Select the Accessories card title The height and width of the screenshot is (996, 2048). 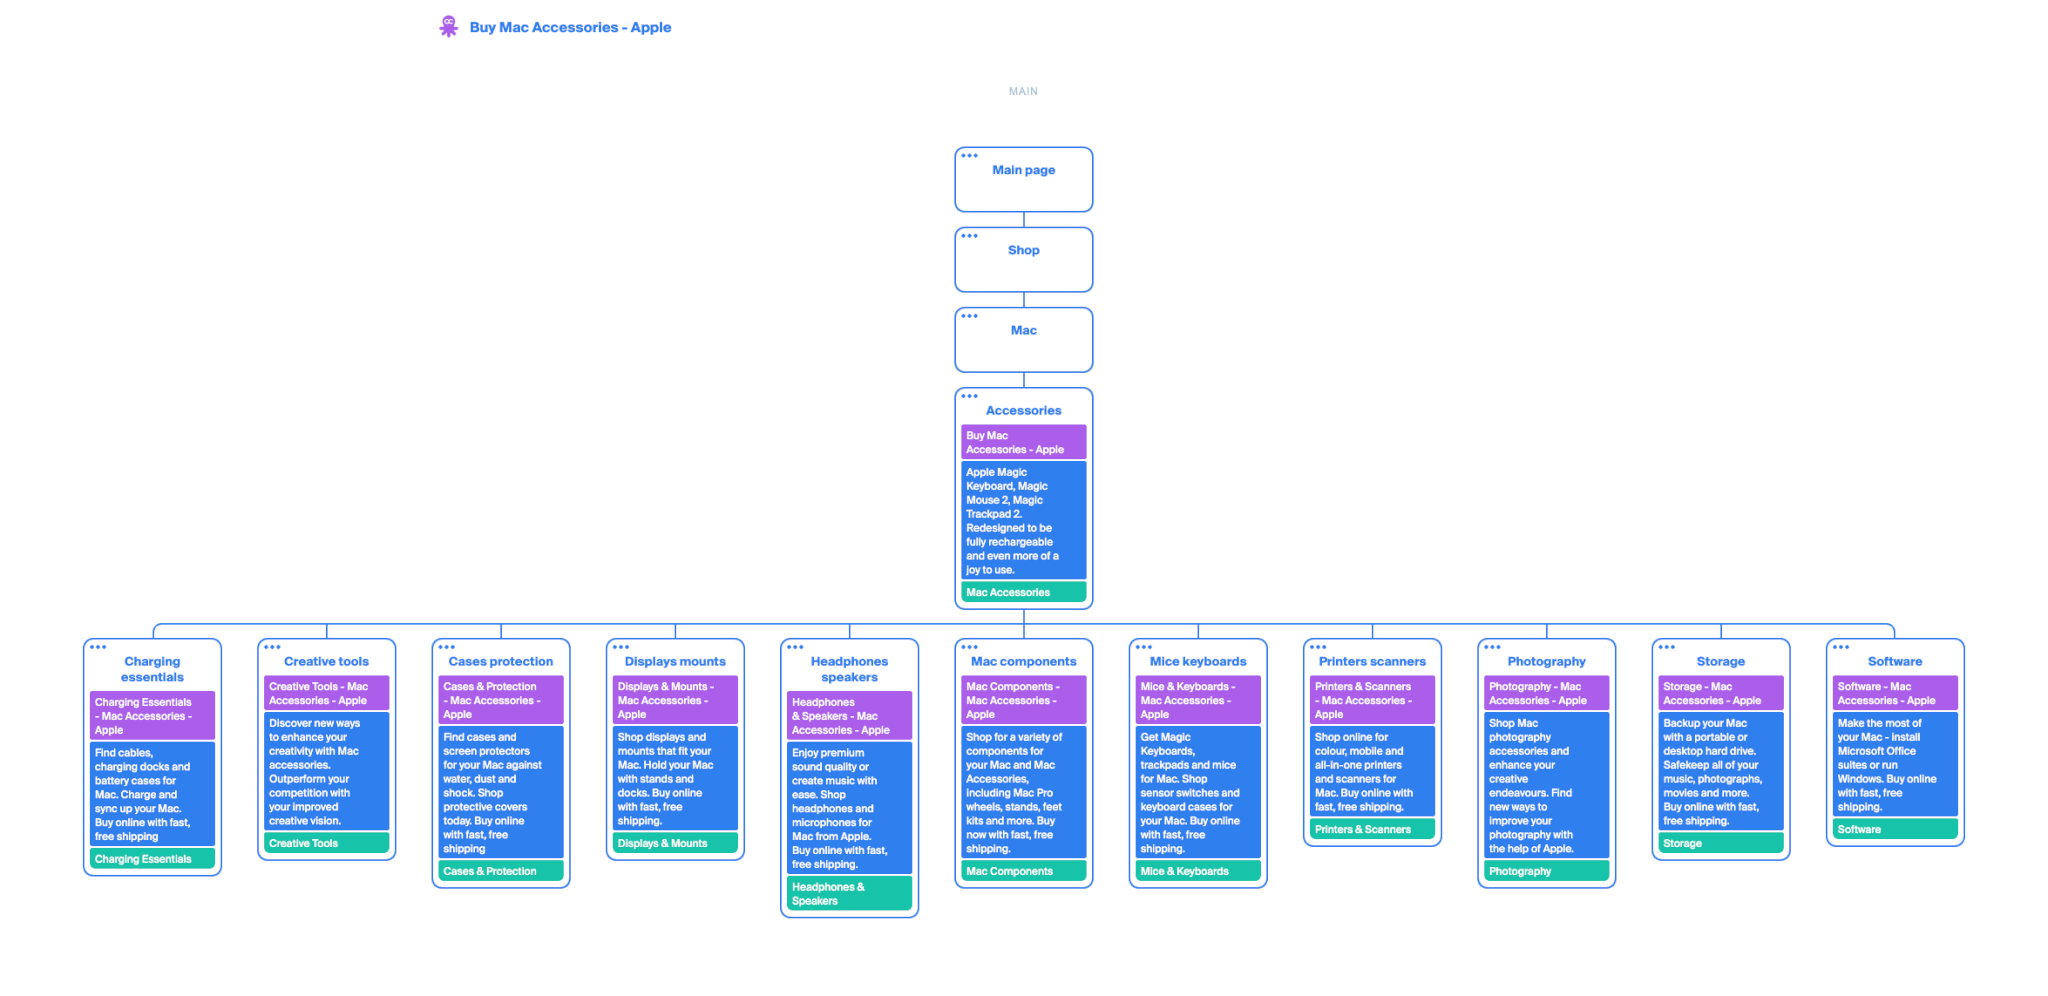pos(1023,410)
